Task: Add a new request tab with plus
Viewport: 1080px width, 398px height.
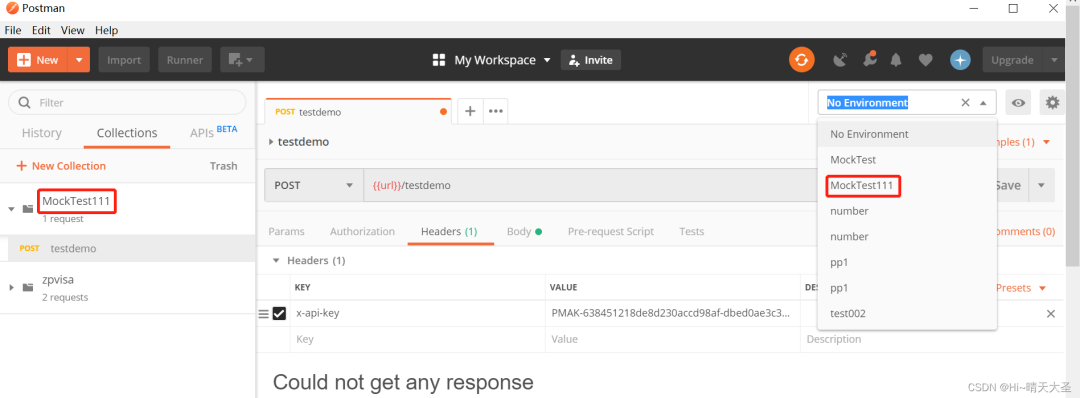Action: coord(470,111)
